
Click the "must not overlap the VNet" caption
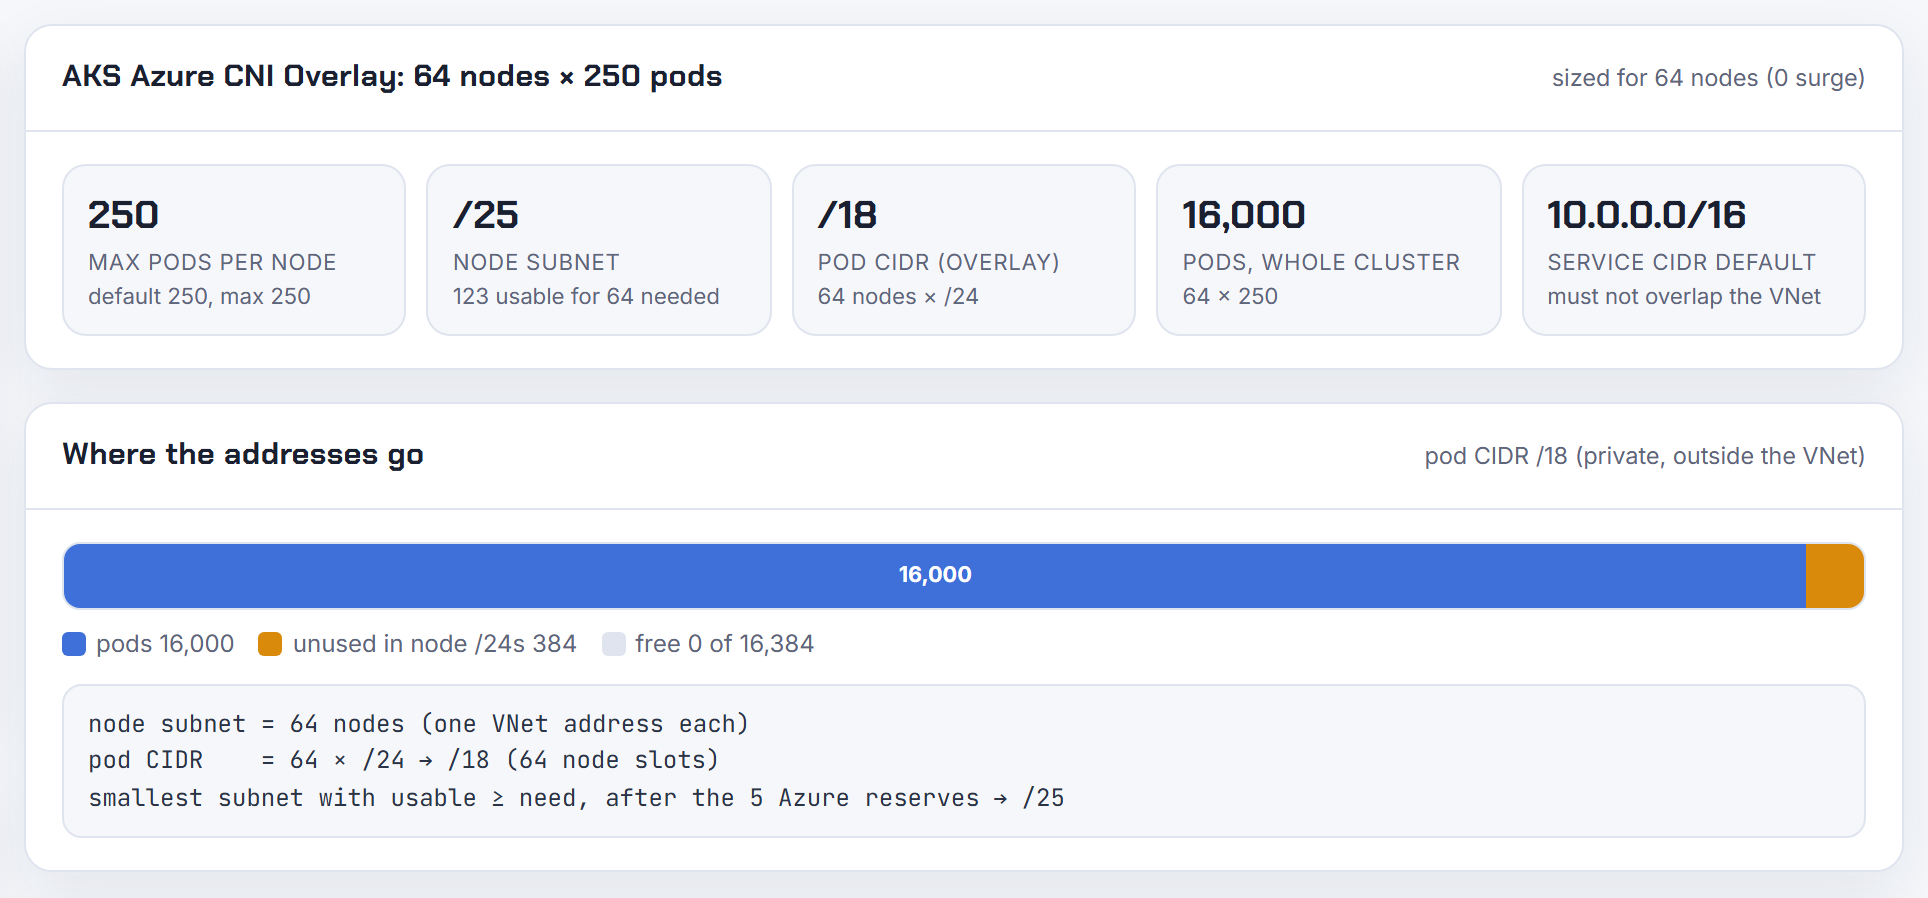pyautogui.click(x=1684, y=296)
